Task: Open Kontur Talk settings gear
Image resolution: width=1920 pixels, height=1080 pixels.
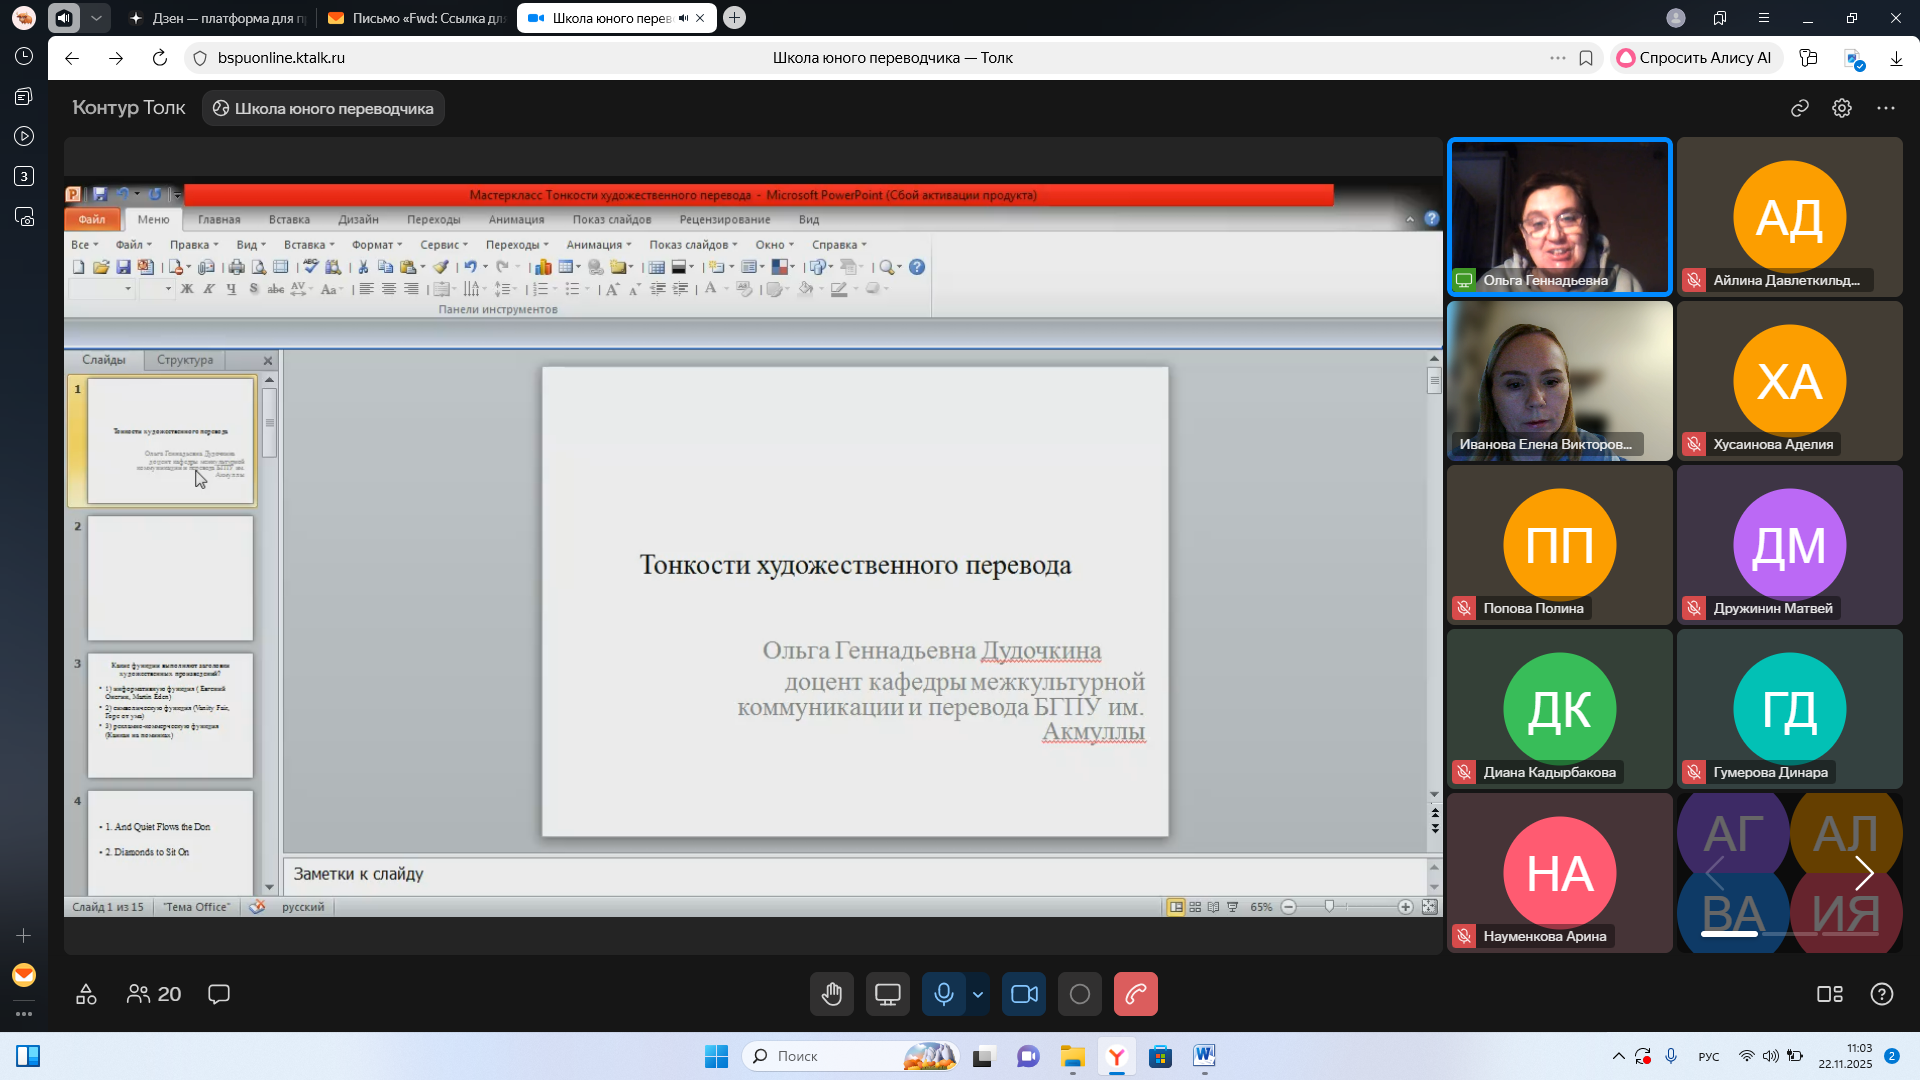Action: tap(1842, 108)
